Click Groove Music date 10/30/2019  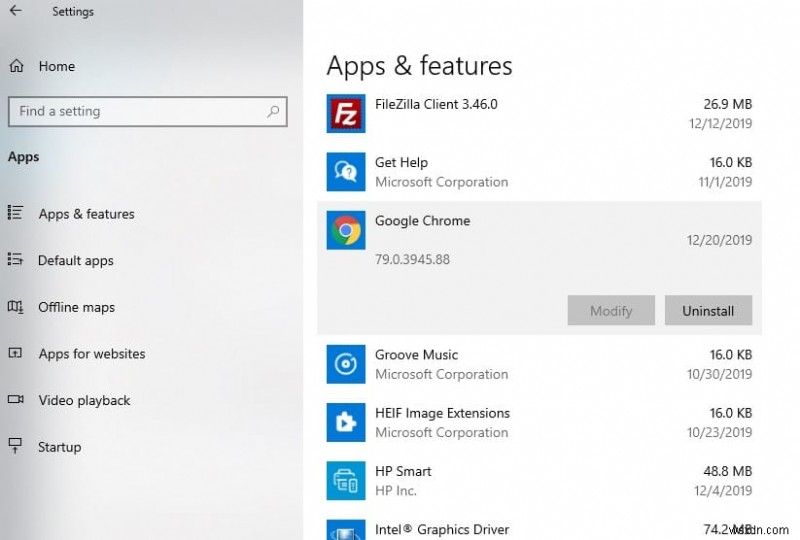point(719,374)
